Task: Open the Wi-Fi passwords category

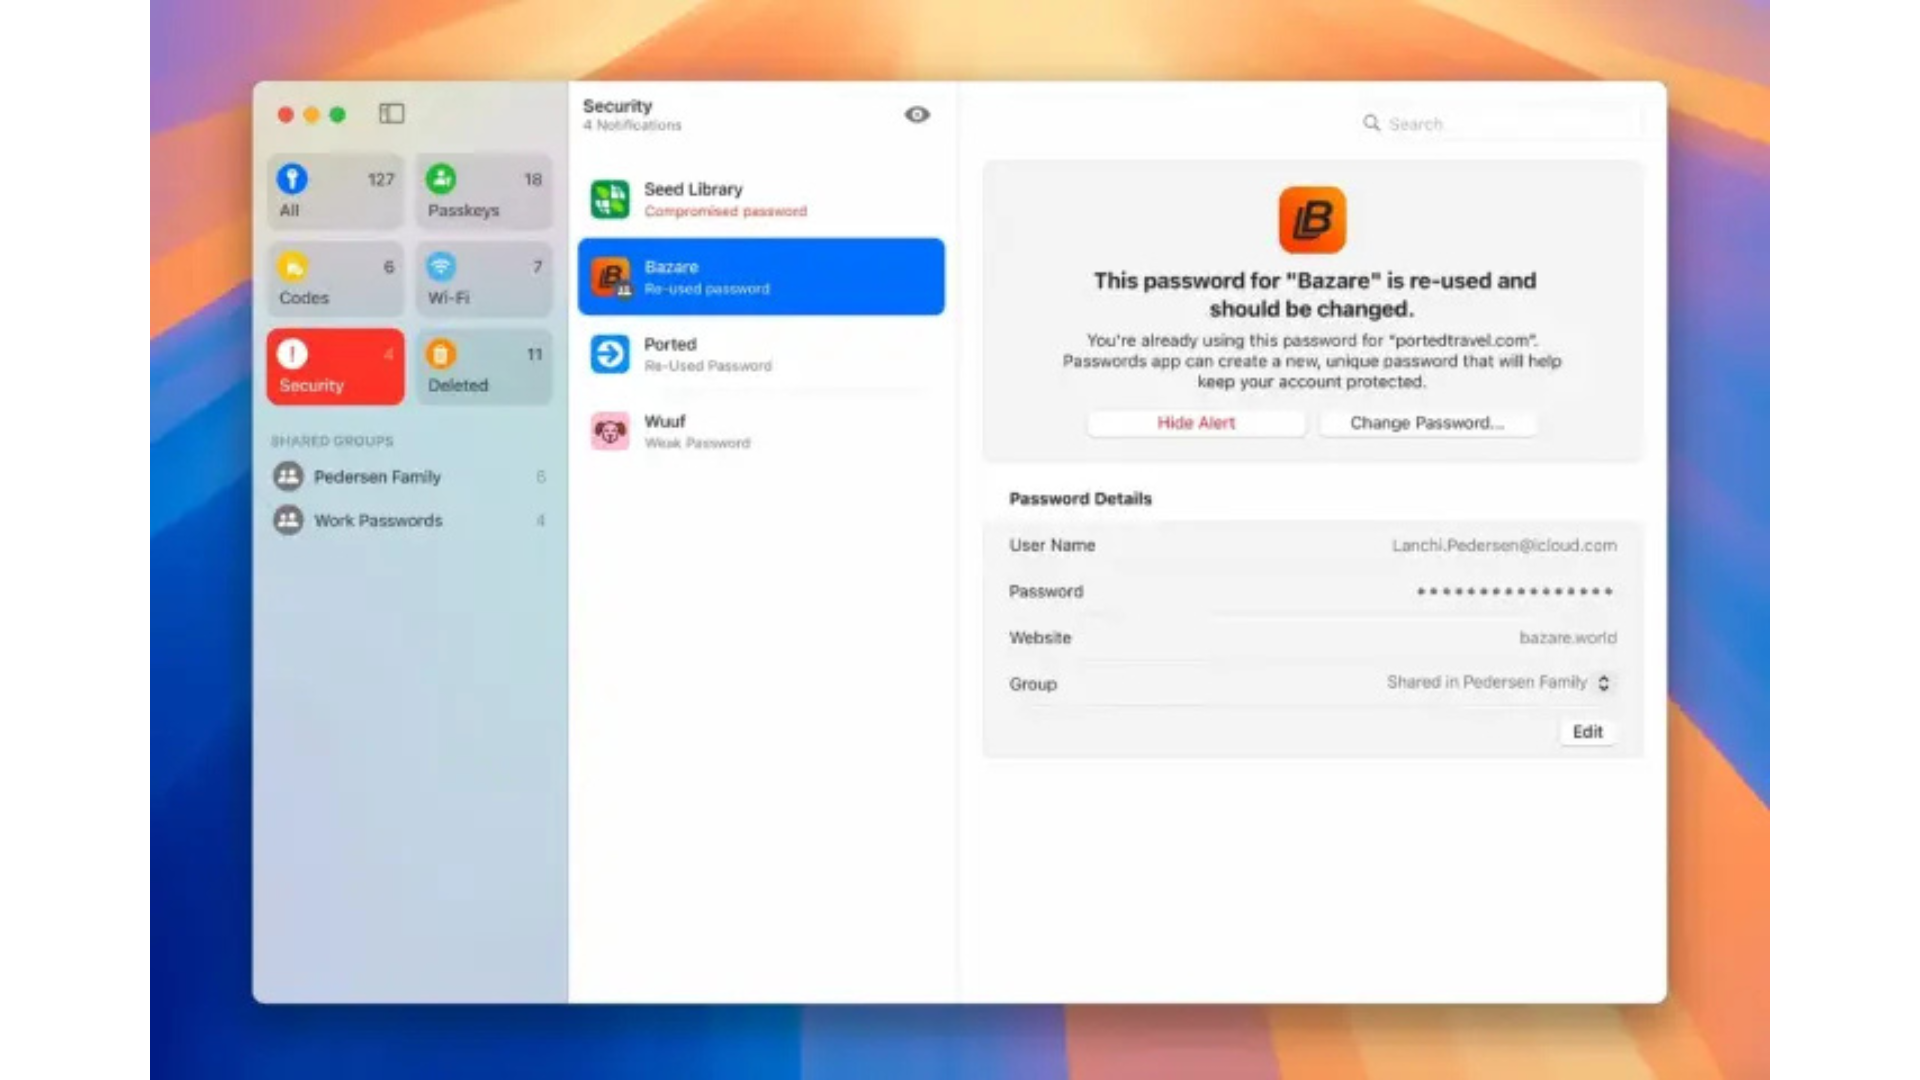Action: pos(484,280)
